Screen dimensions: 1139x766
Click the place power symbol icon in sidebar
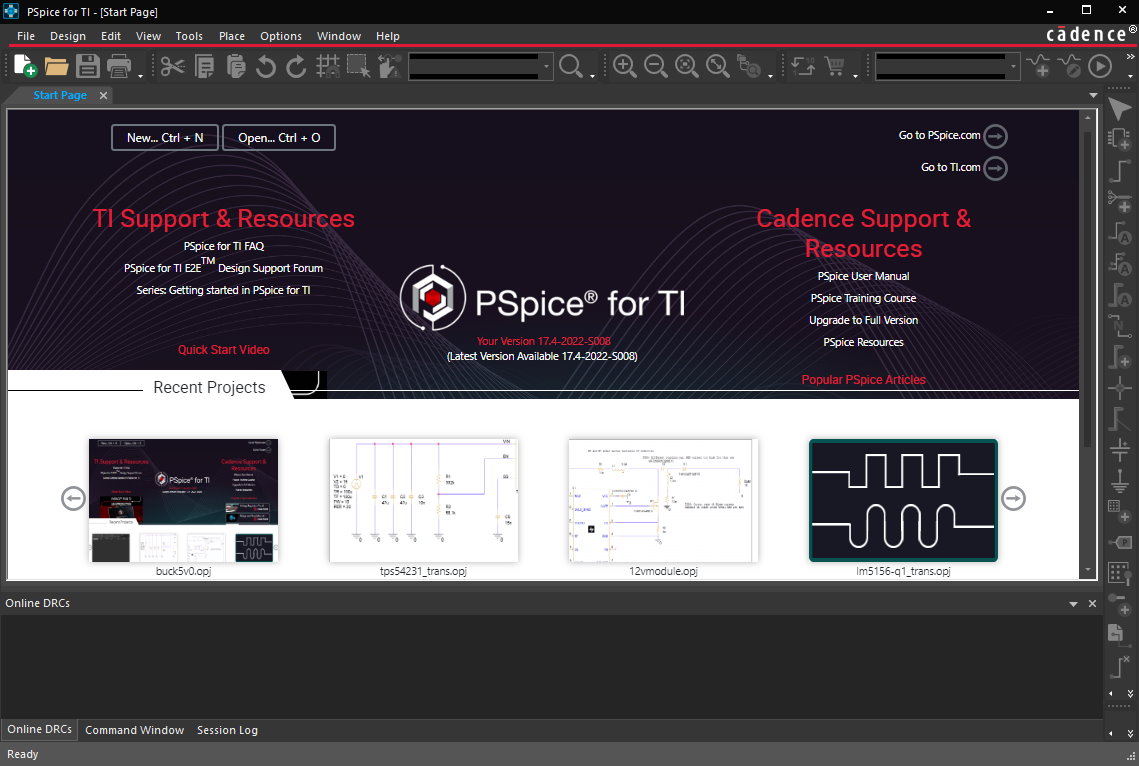(x=1120, y=449)
